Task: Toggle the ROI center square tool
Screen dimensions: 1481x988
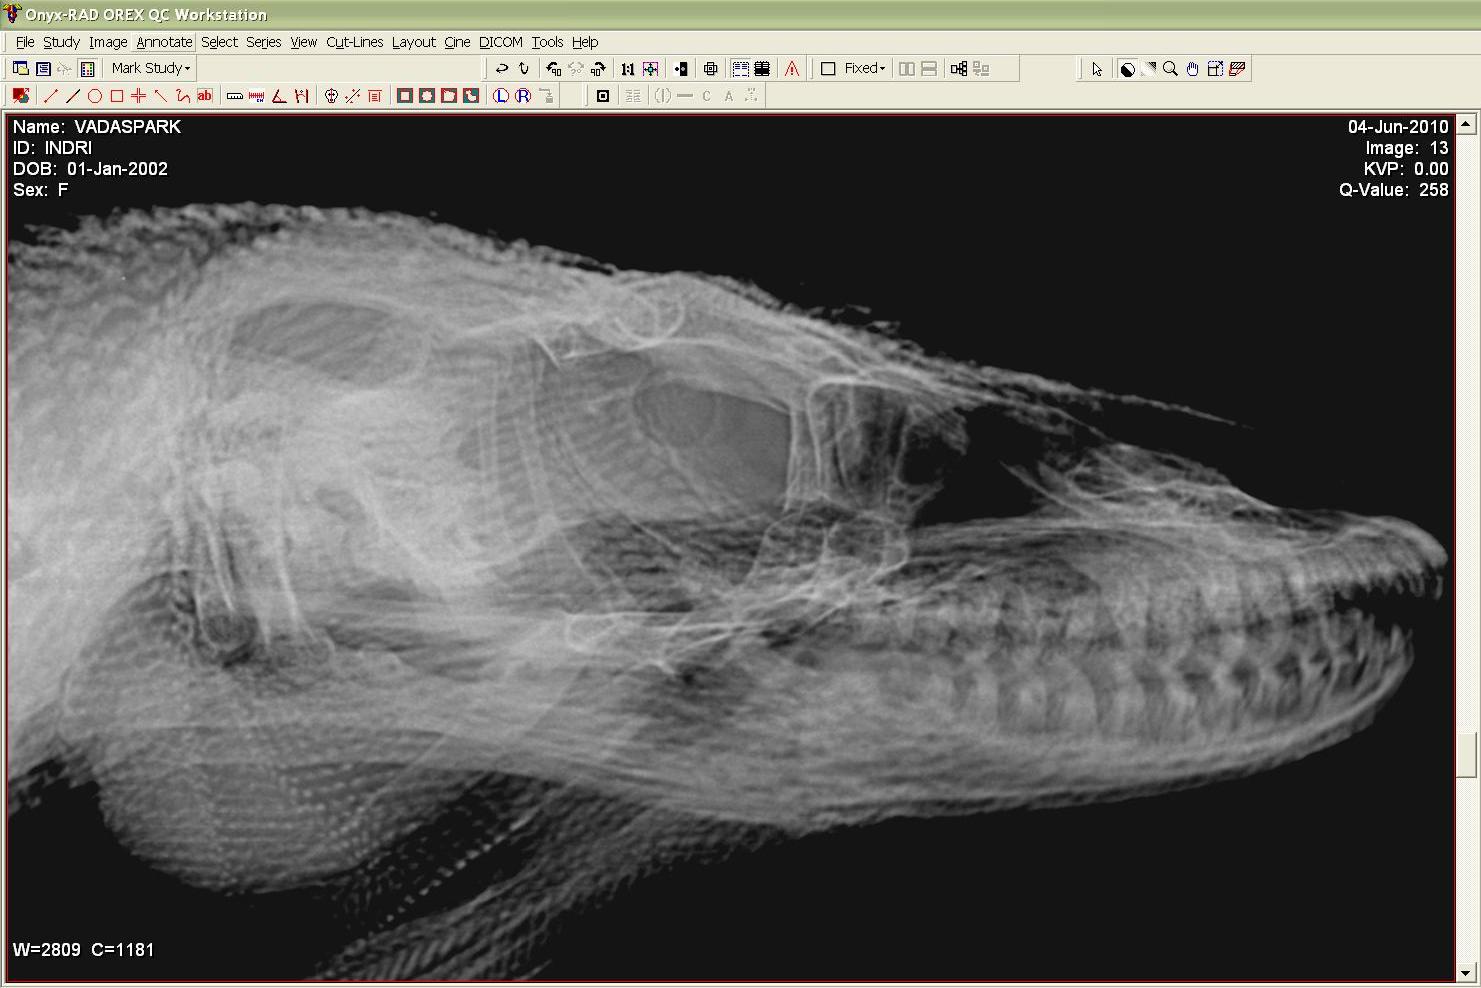Action: click(x=603, y=96)
